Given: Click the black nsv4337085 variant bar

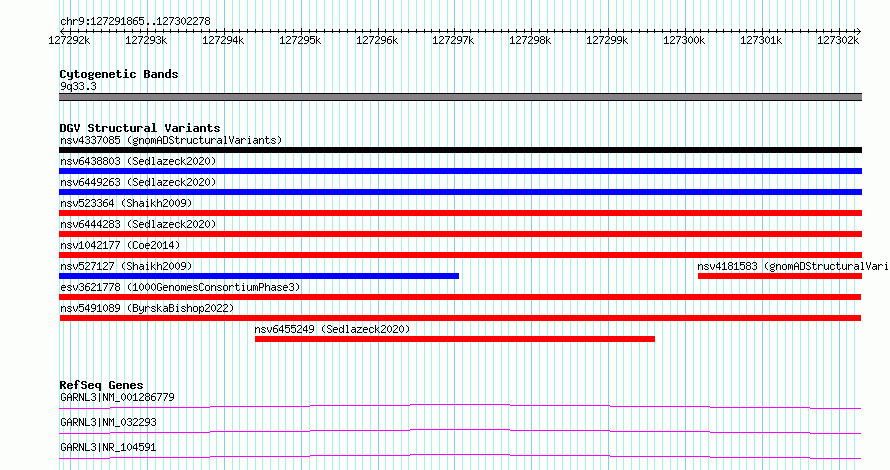Looking at the screenshot, I should pos(460,150).
